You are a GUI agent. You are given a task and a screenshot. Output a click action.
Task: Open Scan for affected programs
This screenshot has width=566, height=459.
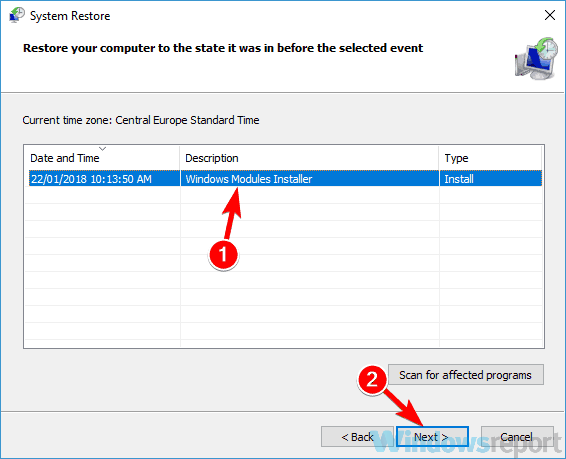466,375
